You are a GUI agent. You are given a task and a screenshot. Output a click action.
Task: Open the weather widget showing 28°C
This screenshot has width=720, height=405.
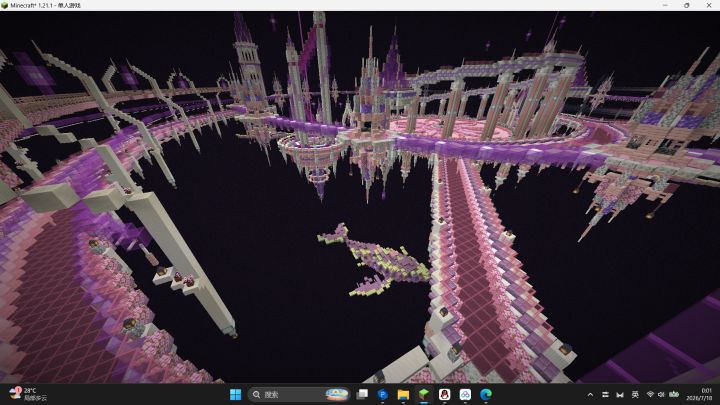pos(28,394)
